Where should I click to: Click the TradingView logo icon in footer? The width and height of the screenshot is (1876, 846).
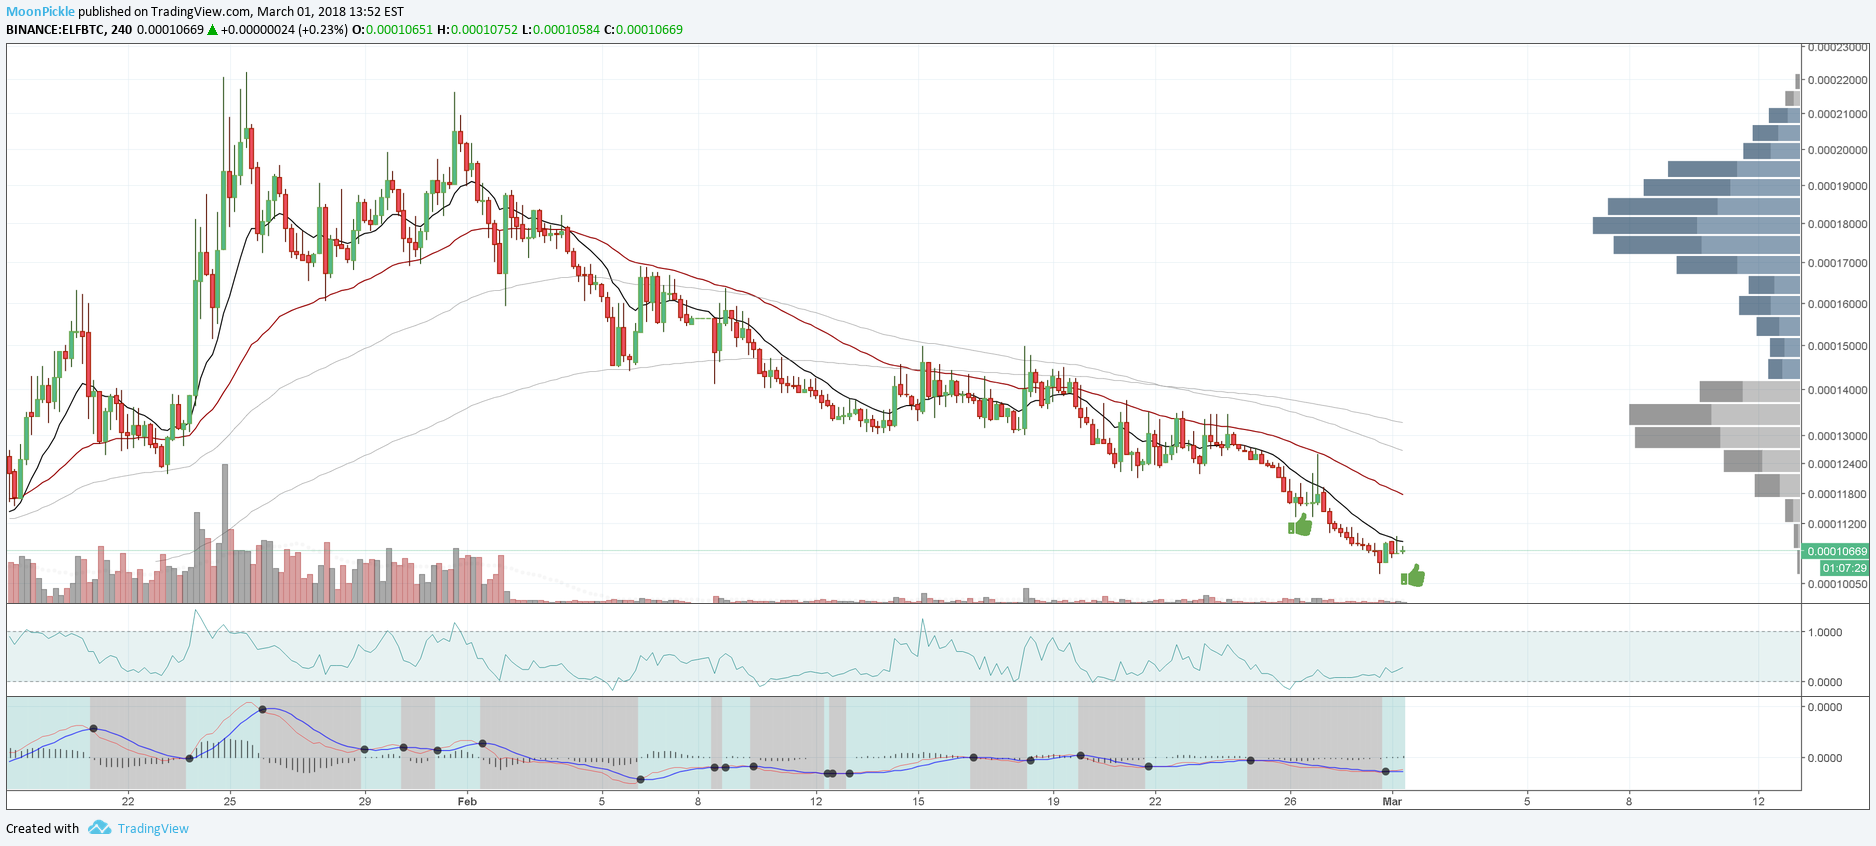[99, 828]
